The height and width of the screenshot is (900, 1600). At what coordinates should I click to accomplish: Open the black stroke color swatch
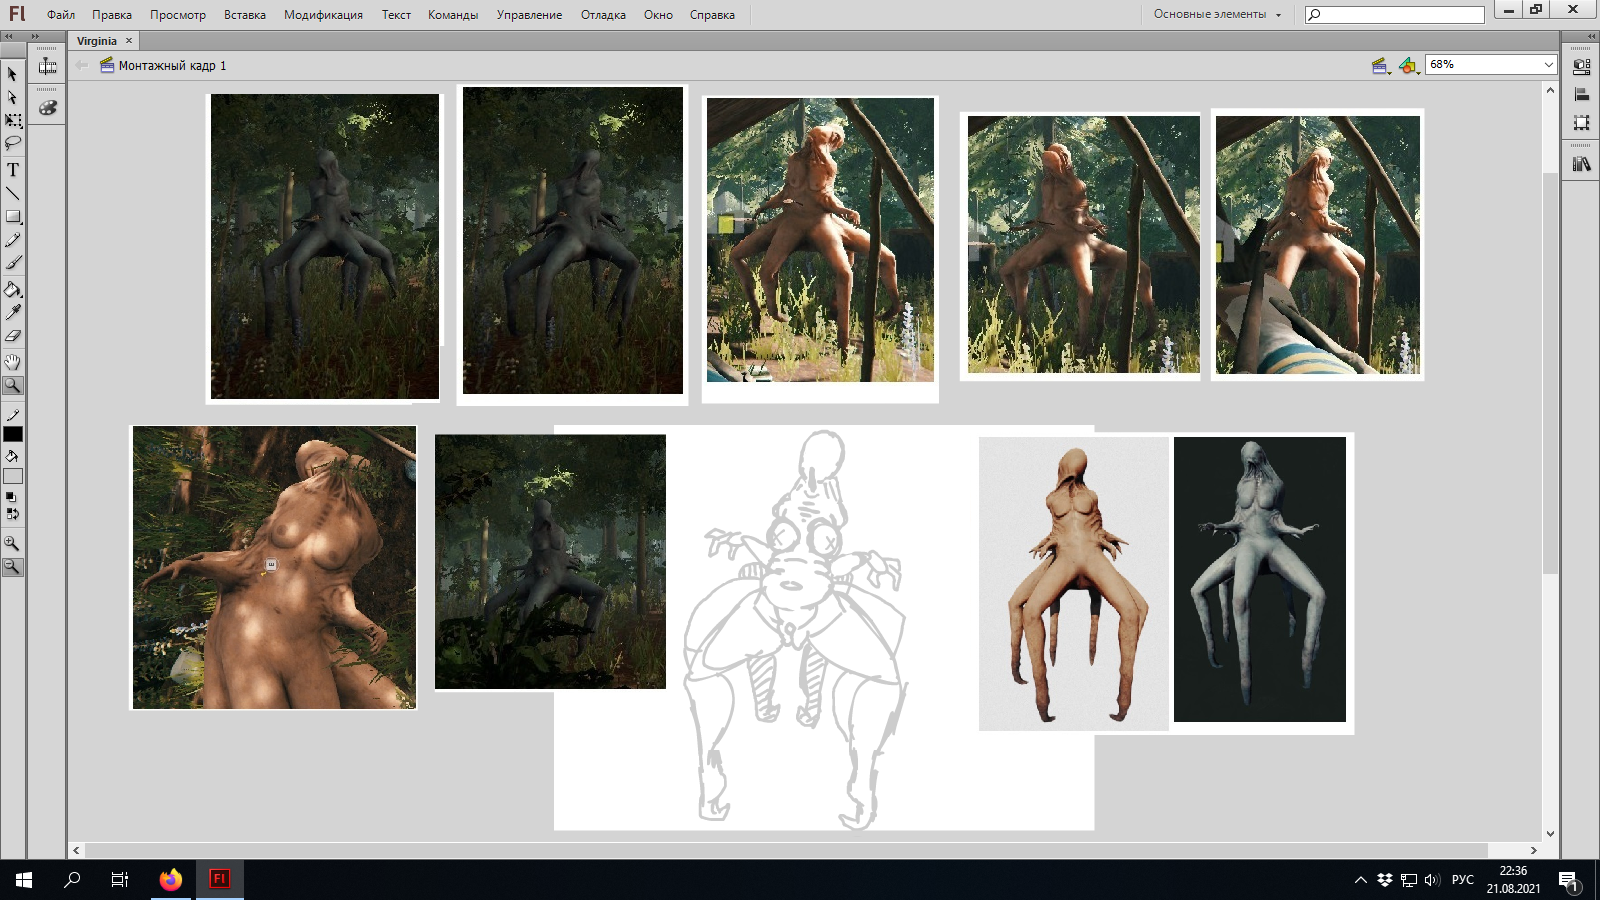(x=12, y=434)
